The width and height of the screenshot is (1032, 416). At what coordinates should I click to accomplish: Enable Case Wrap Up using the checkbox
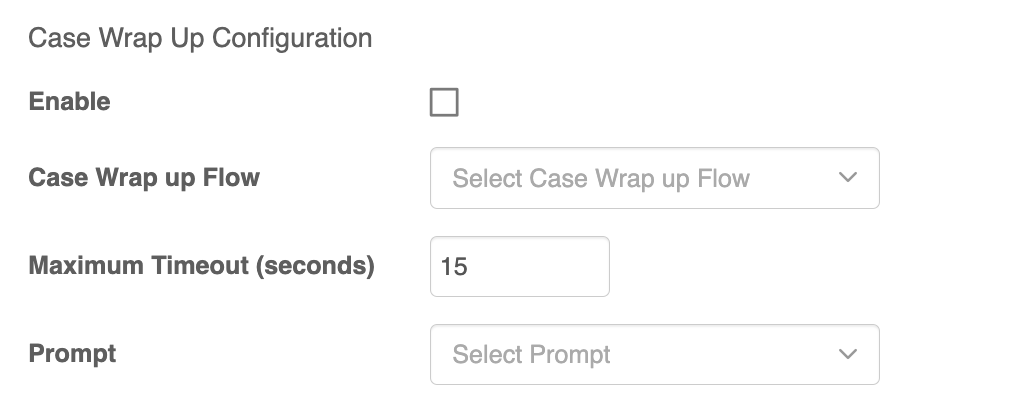444,102
